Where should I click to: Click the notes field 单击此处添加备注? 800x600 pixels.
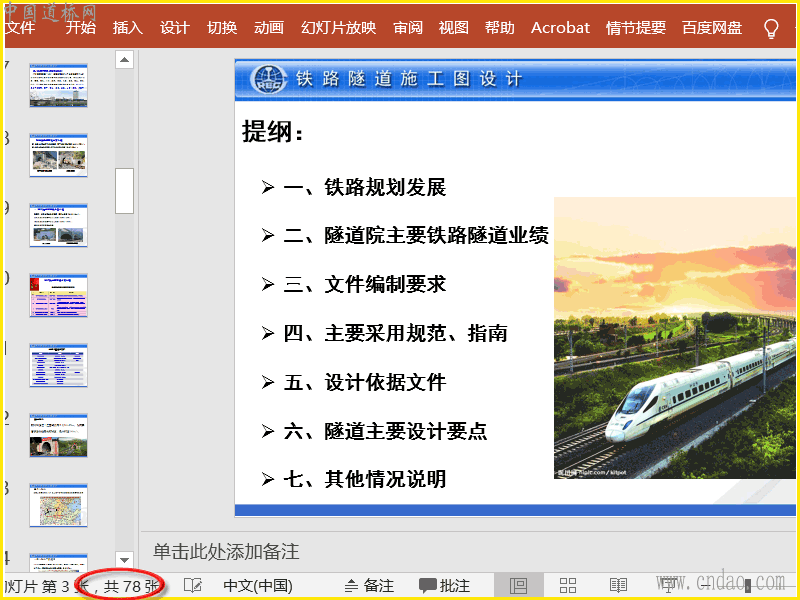point(226,552)
